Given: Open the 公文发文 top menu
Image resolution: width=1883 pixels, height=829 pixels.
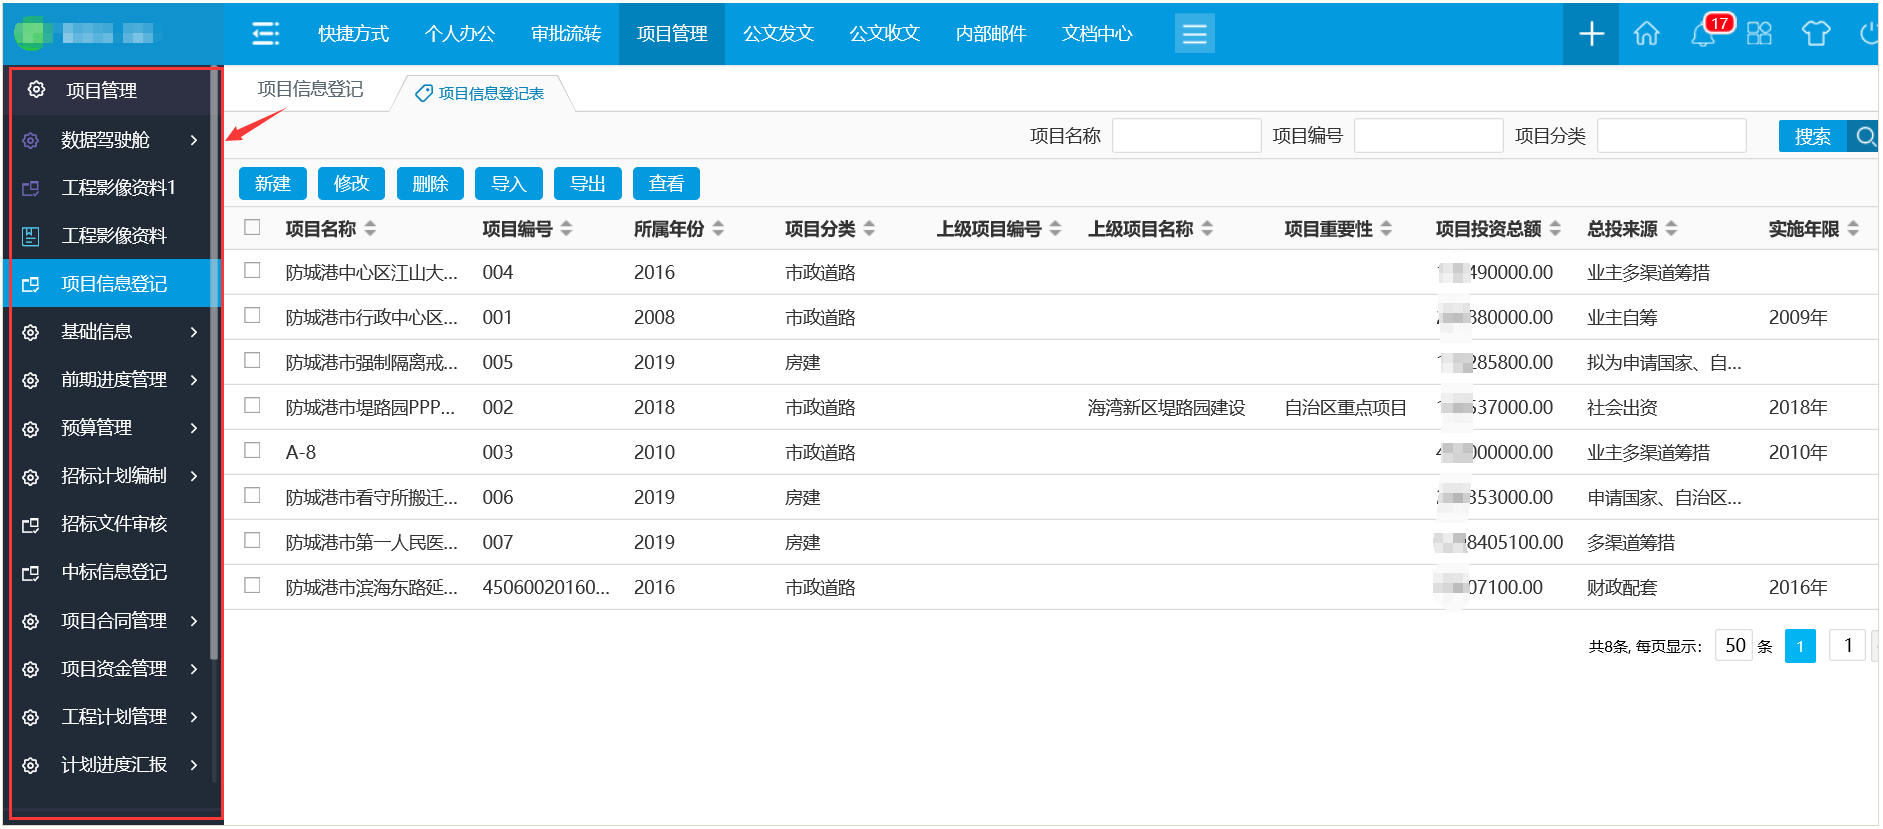Looking at the screenshot, I should (778, 34).
